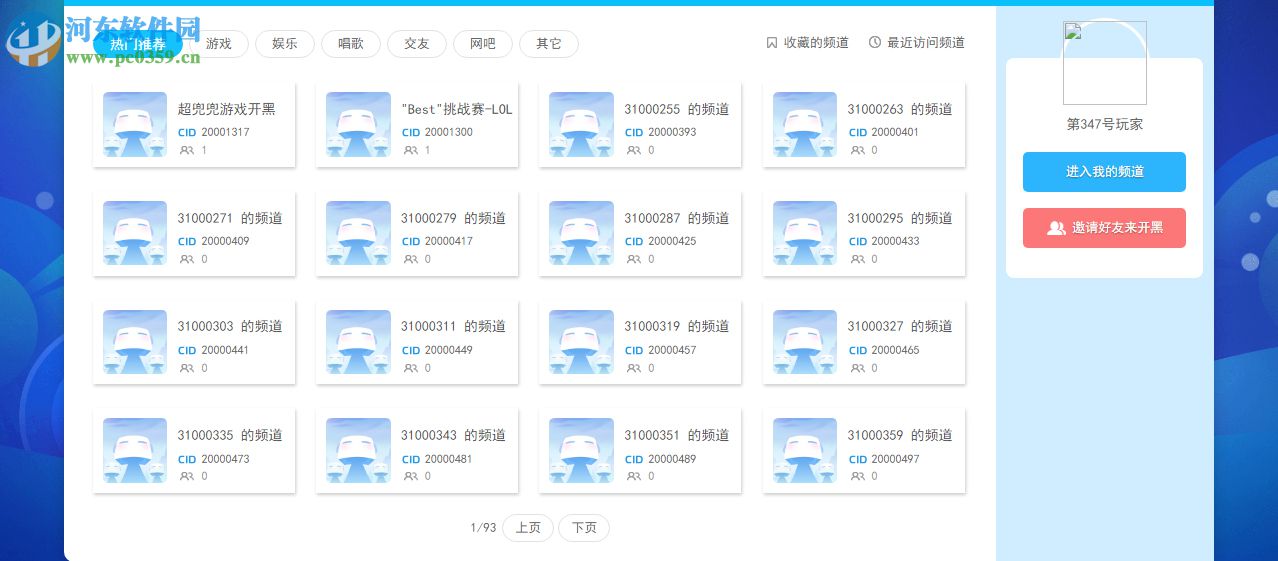Click 邀请好友来开黑 button
1278x561 pixels.
point(1104,228)
